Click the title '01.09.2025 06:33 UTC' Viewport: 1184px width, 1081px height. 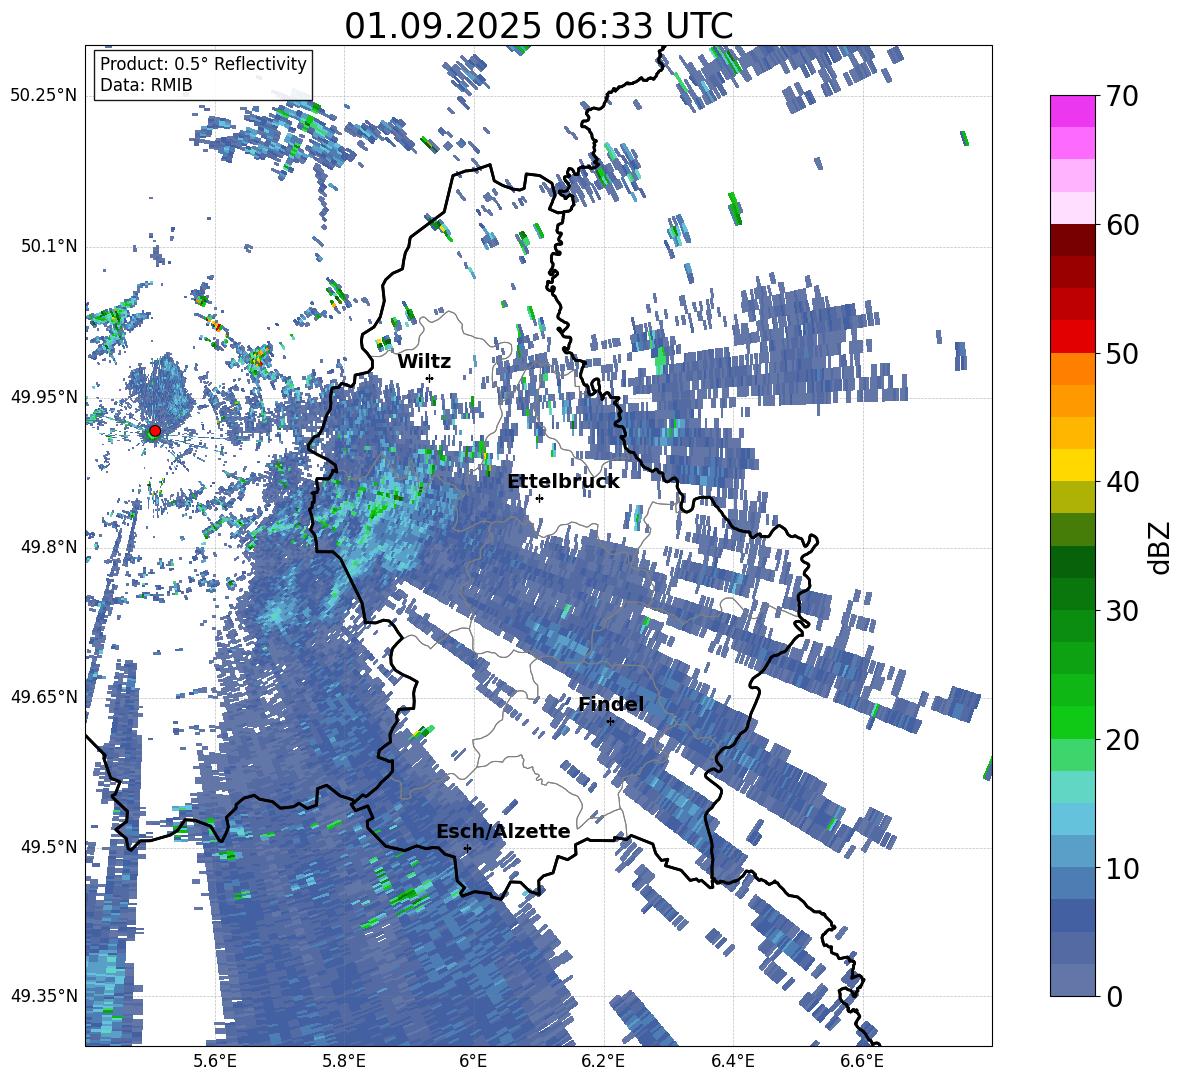pos(538,26)
